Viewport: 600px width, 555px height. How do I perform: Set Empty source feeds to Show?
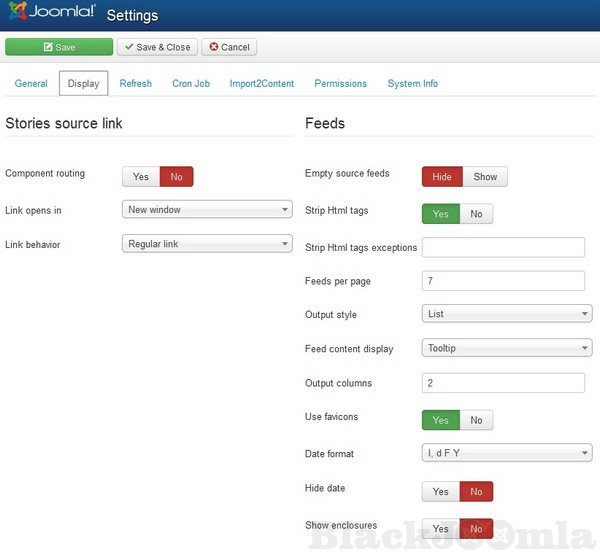pos(485,177)
